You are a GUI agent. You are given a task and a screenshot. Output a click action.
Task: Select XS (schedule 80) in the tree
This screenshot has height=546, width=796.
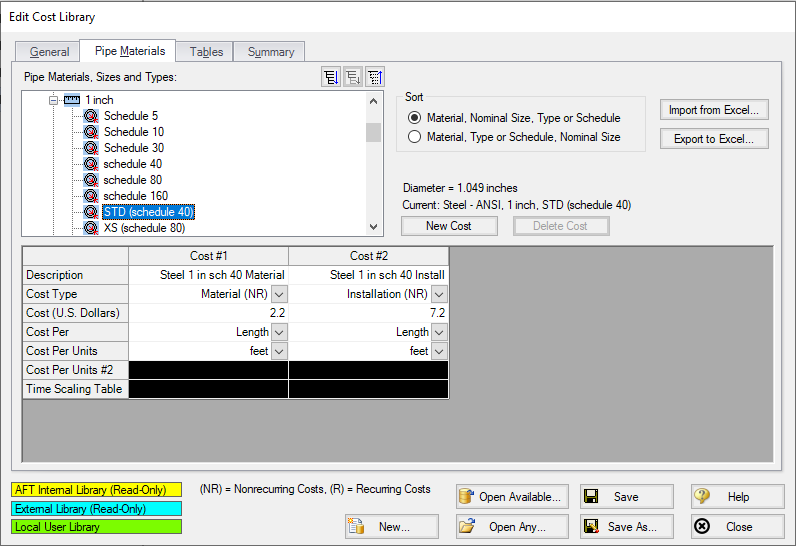(144, 228)
